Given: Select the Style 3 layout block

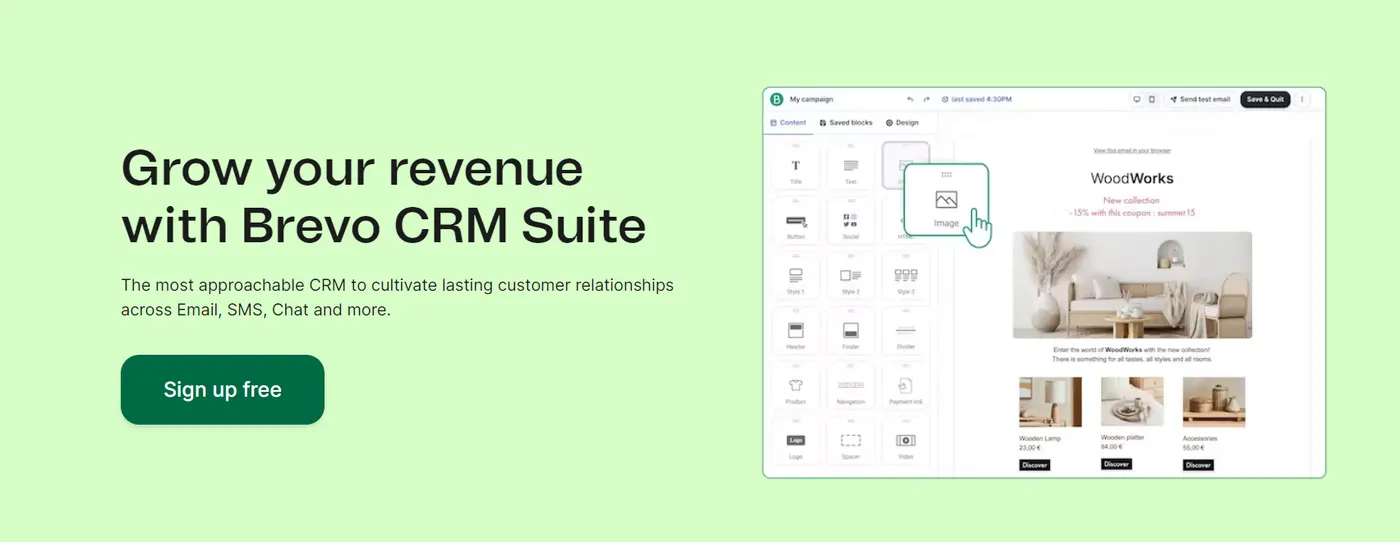Looking at the screenshot, I should click(x=906, y=276).
